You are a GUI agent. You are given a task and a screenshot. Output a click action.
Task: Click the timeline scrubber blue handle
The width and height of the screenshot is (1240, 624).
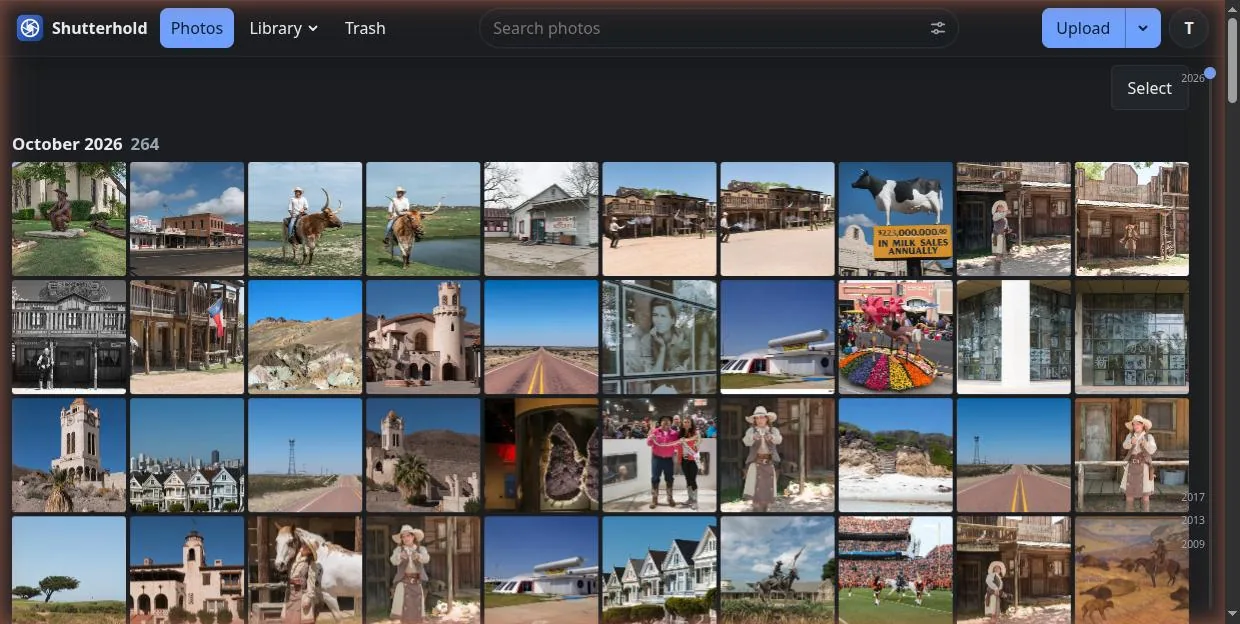click(1210, 73)
